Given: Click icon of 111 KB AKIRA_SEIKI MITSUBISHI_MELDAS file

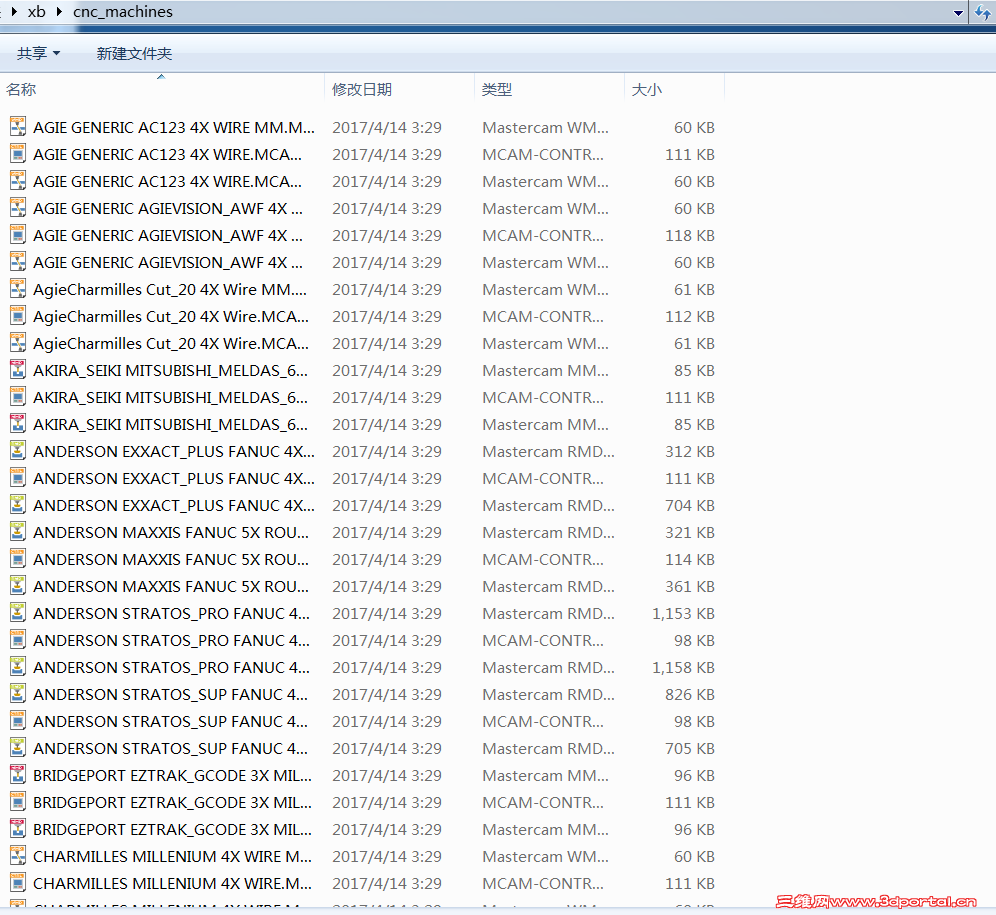Looking at the screenshot, I should click(x=18, y=397).
